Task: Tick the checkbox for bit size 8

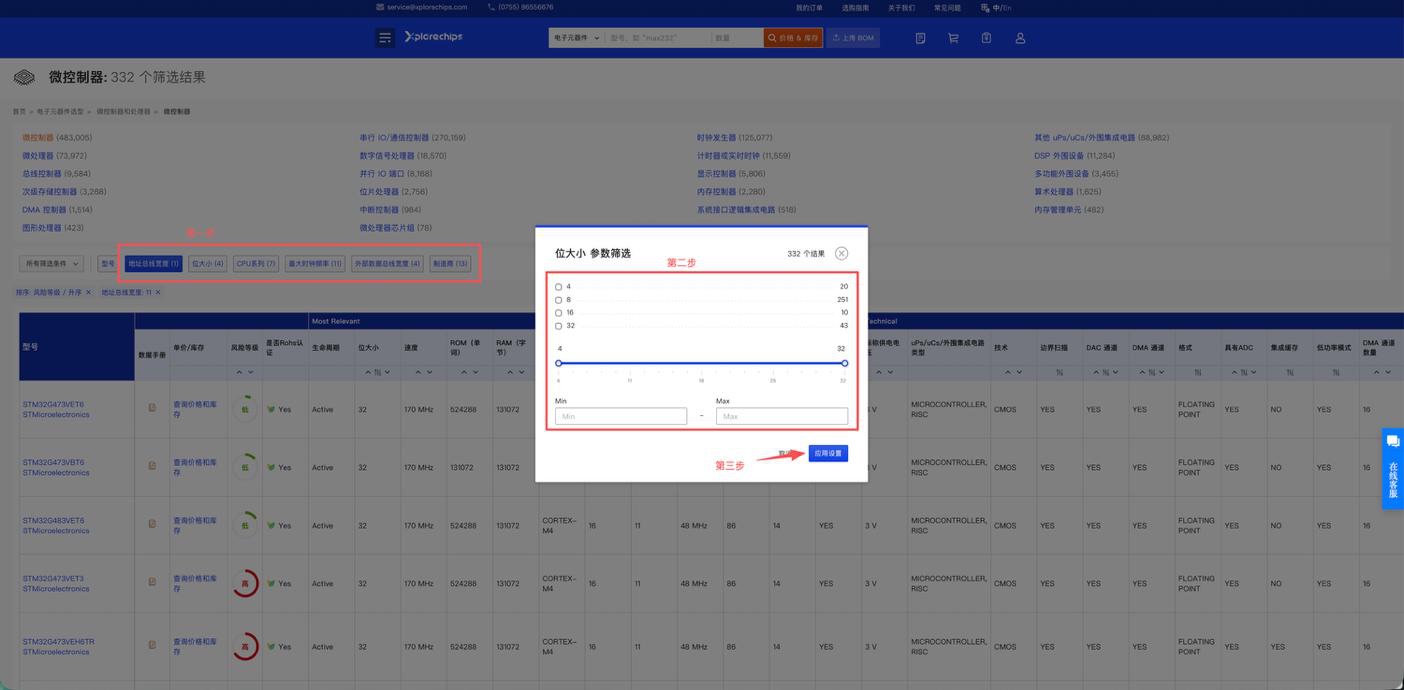Action: (x=559, y=300)
